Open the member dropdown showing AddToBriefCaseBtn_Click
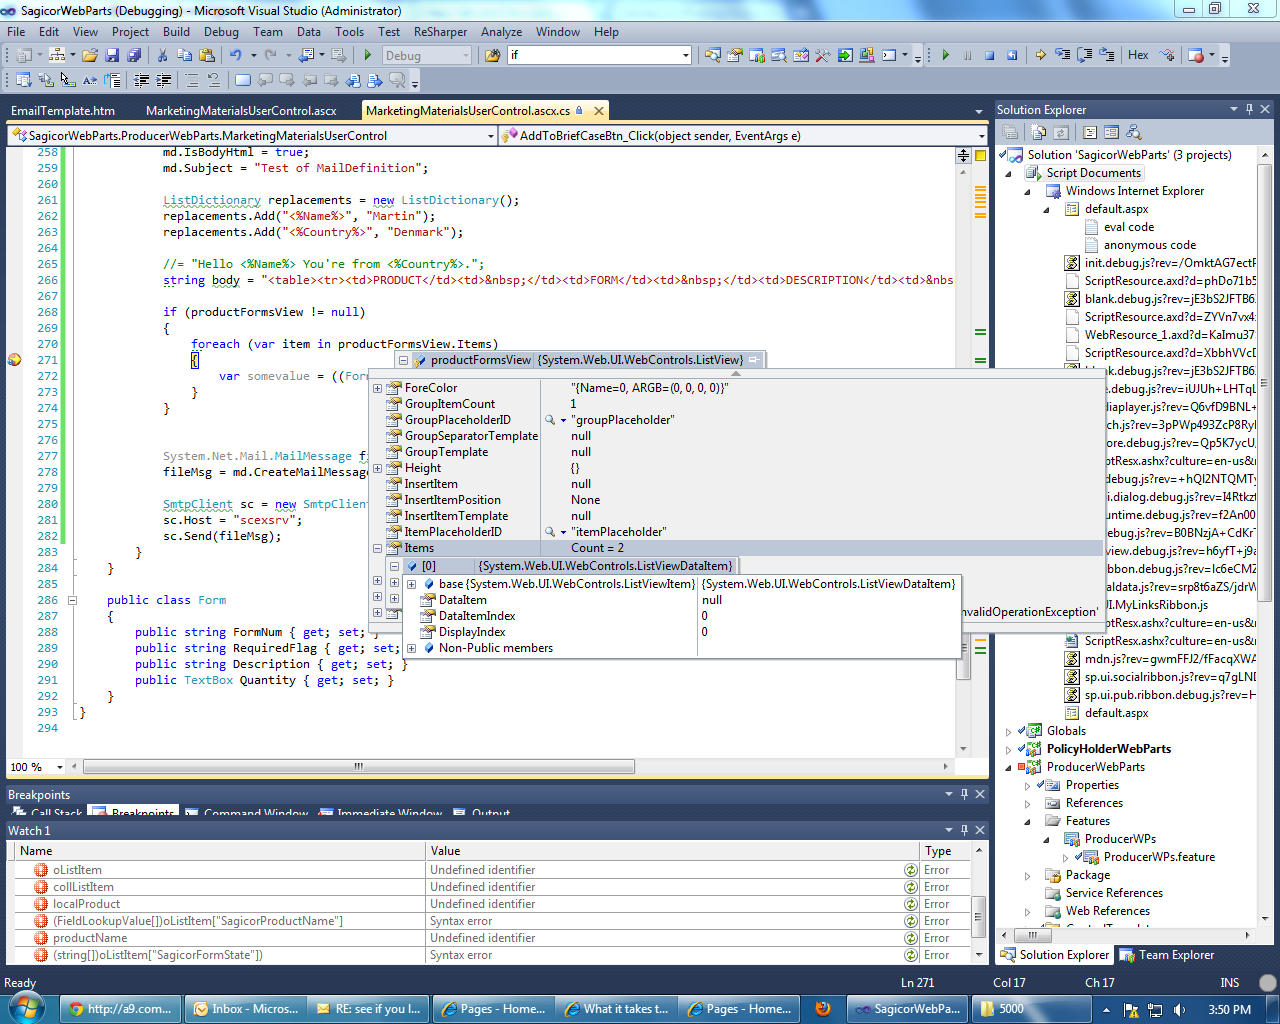Screen dimensions: 1280x1024 (x=981, y=136)
